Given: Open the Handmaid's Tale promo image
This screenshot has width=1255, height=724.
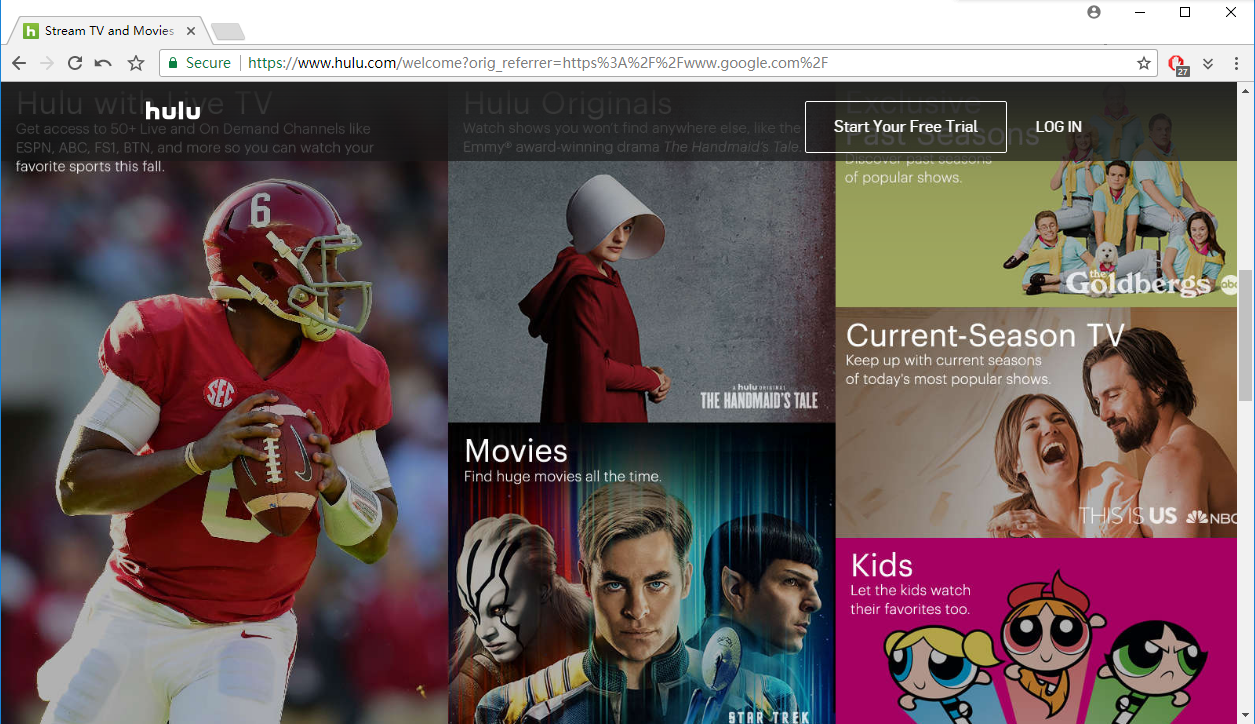Looking at the screenshot, I should (x=641, y=290).
